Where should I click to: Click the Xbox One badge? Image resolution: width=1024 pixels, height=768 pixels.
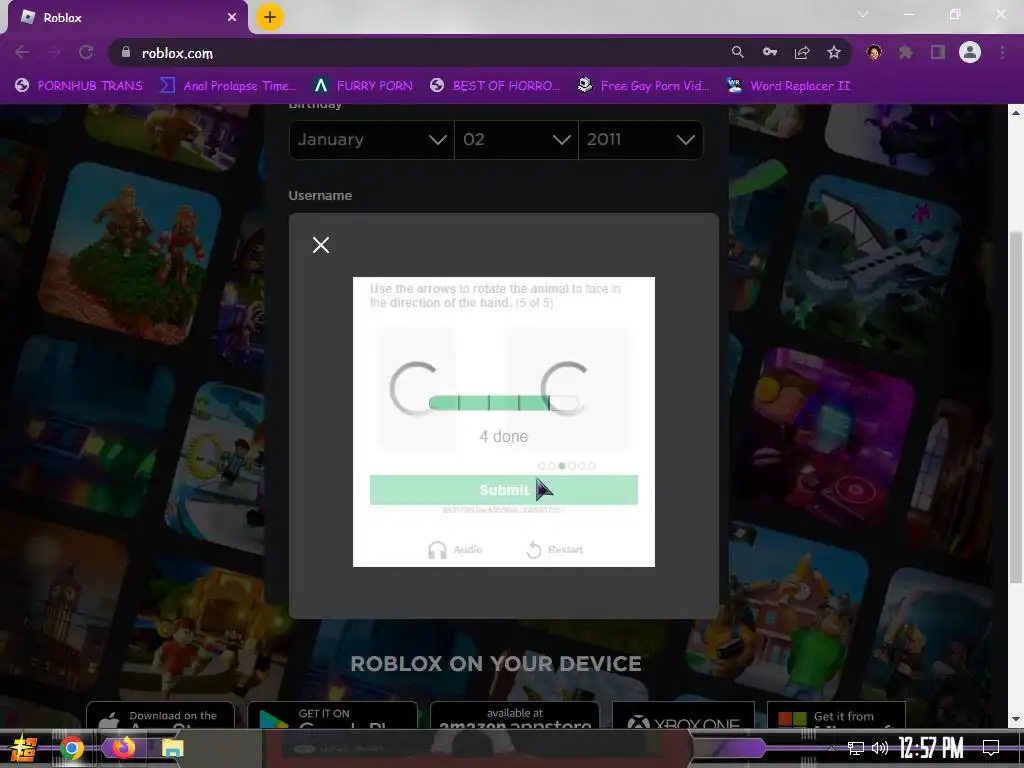click(x=683, y=715)
